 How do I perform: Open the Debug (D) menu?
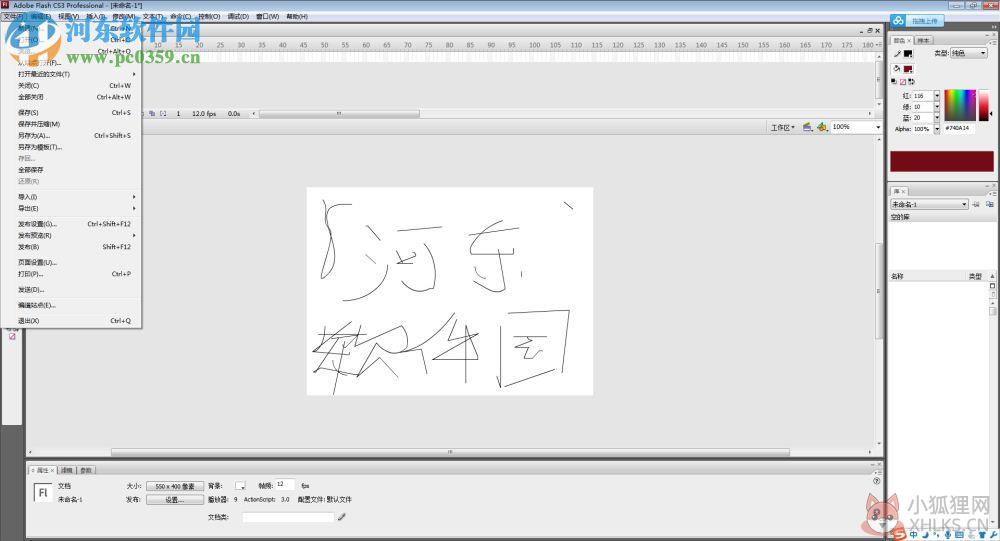pos(239,17)
